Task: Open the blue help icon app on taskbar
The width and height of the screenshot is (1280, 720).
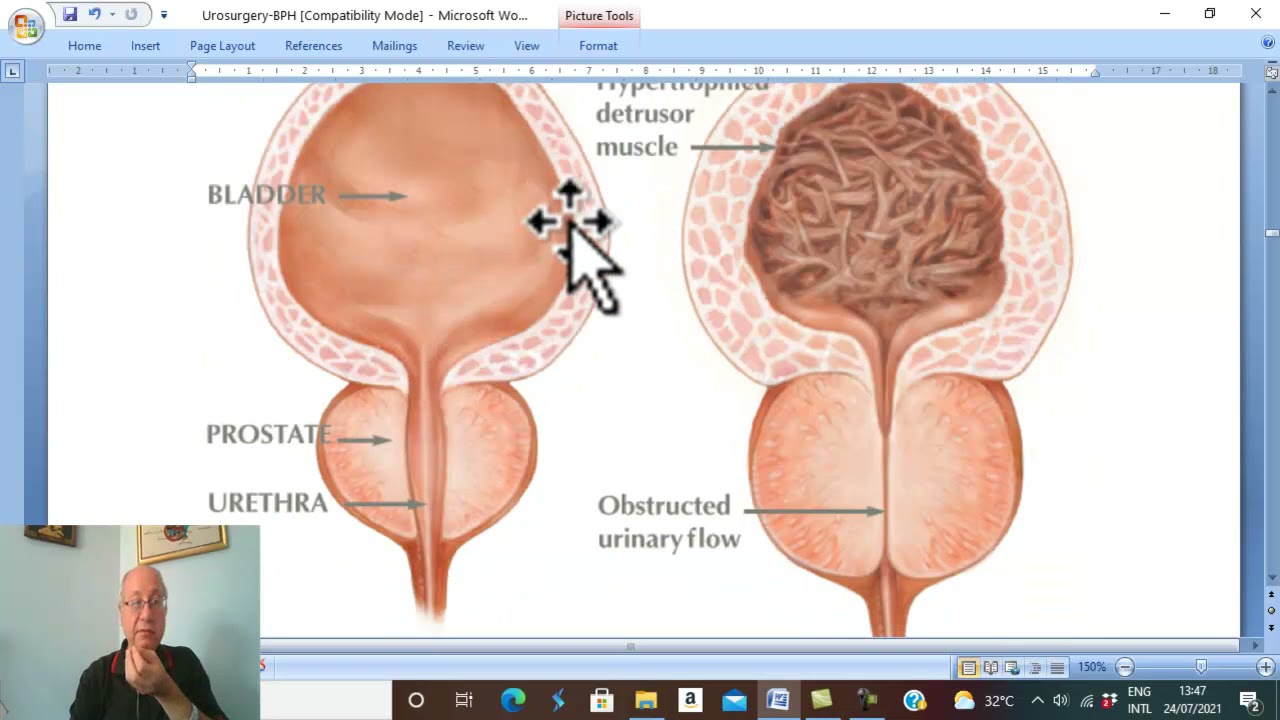Action: [x=914, y=700]
